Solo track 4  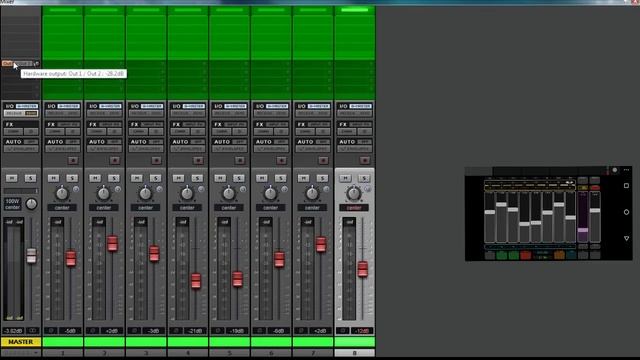(197, 178)
